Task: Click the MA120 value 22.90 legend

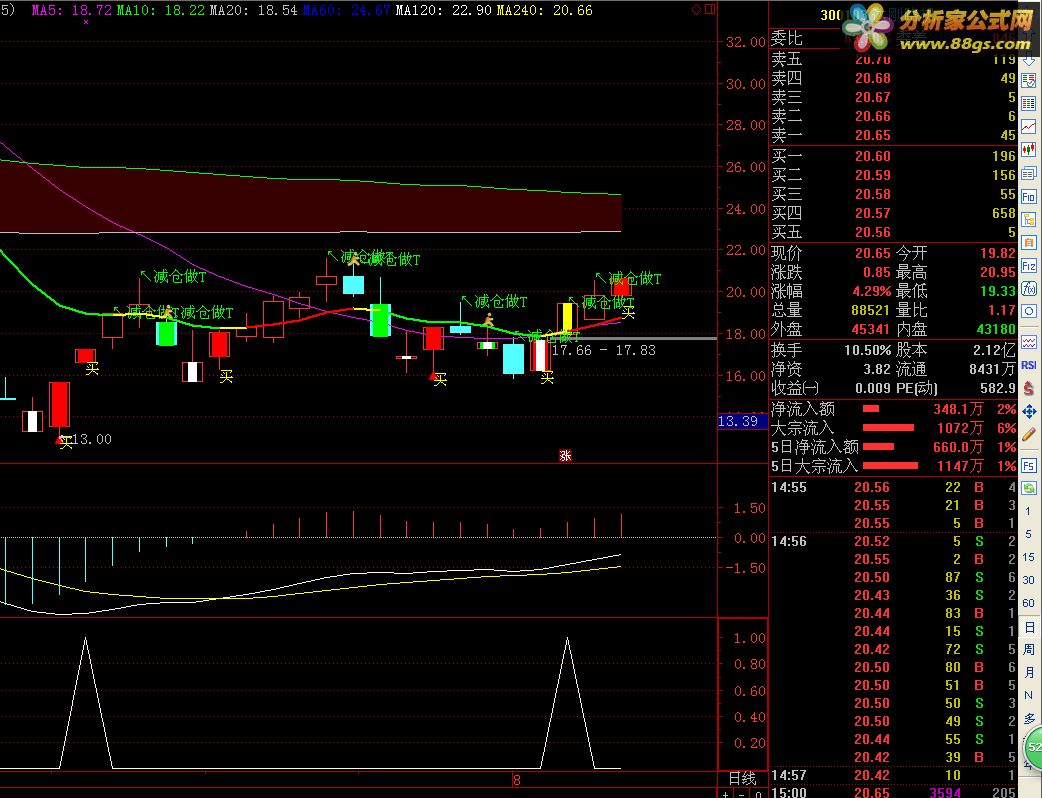Action: [x=443, y=10]
